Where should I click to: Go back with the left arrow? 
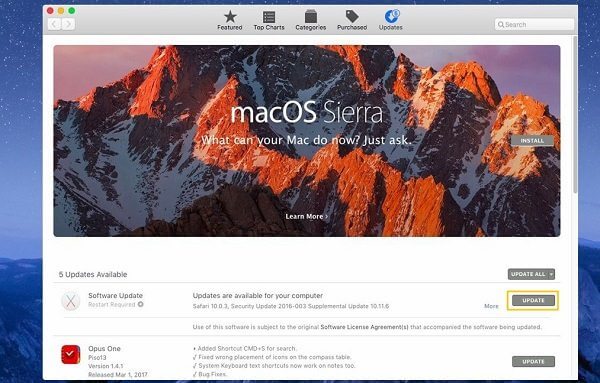(x=54, y=24)
